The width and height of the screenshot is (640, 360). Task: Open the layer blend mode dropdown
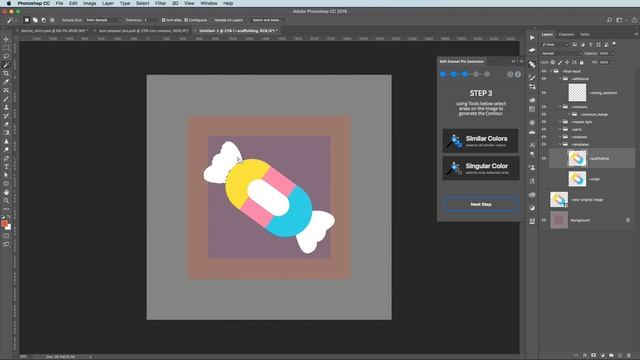pyautogui.click(x=561, y=53)
